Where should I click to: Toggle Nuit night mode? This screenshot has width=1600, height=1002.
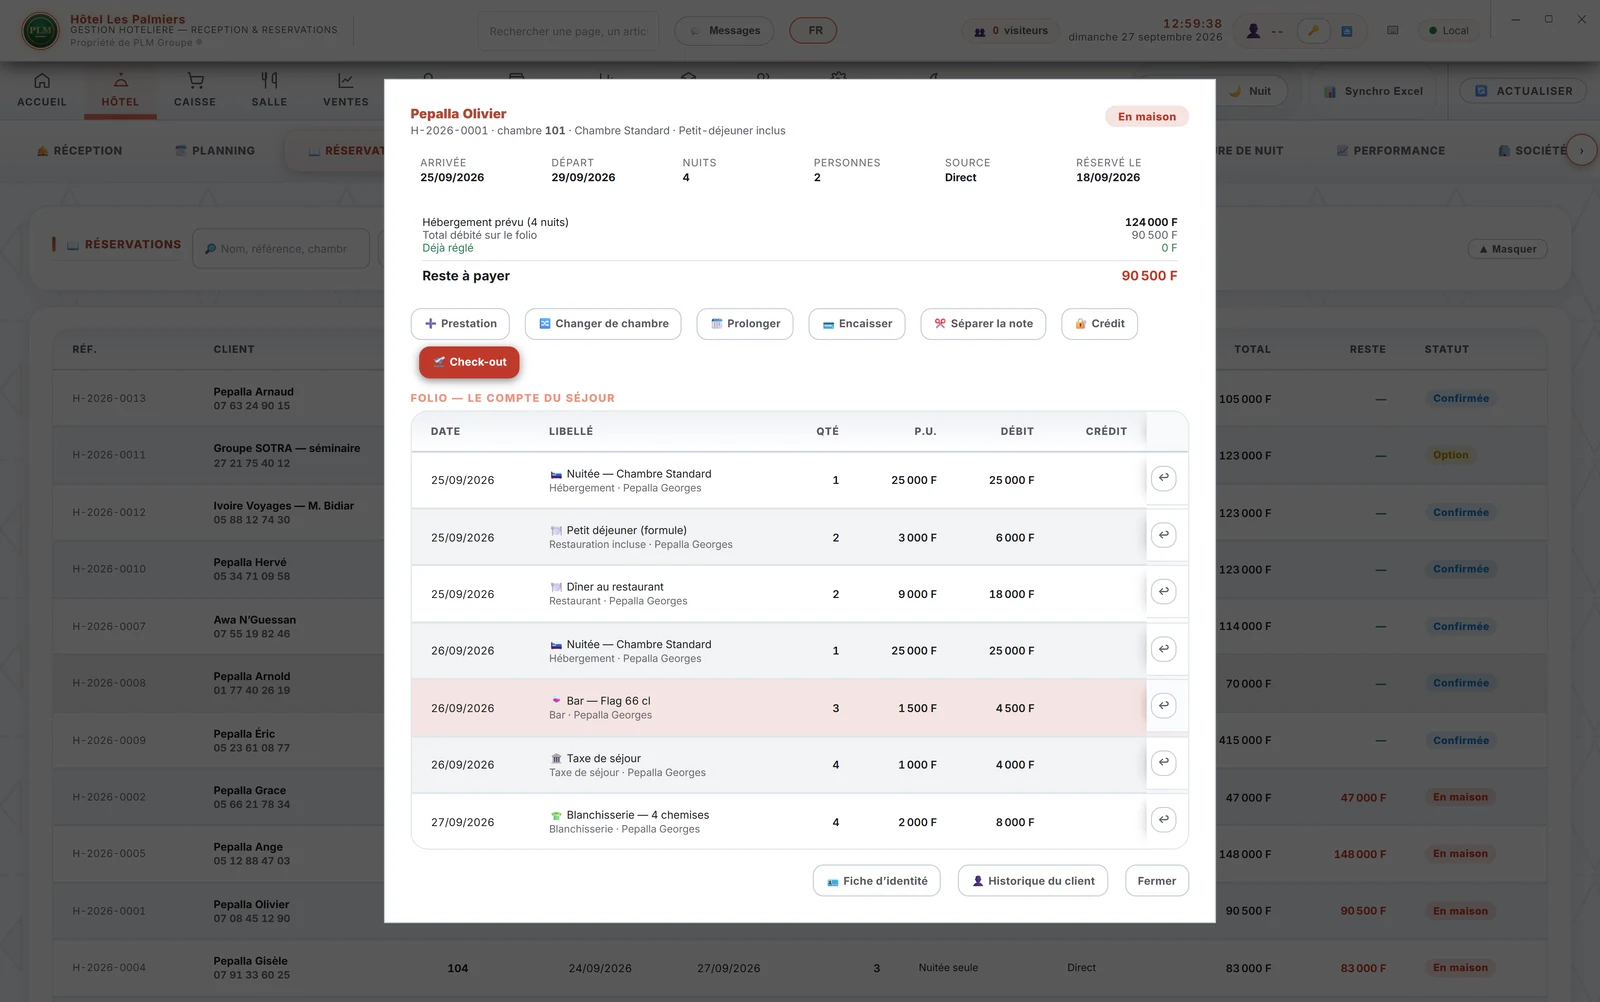click(x=1251, y=91)
